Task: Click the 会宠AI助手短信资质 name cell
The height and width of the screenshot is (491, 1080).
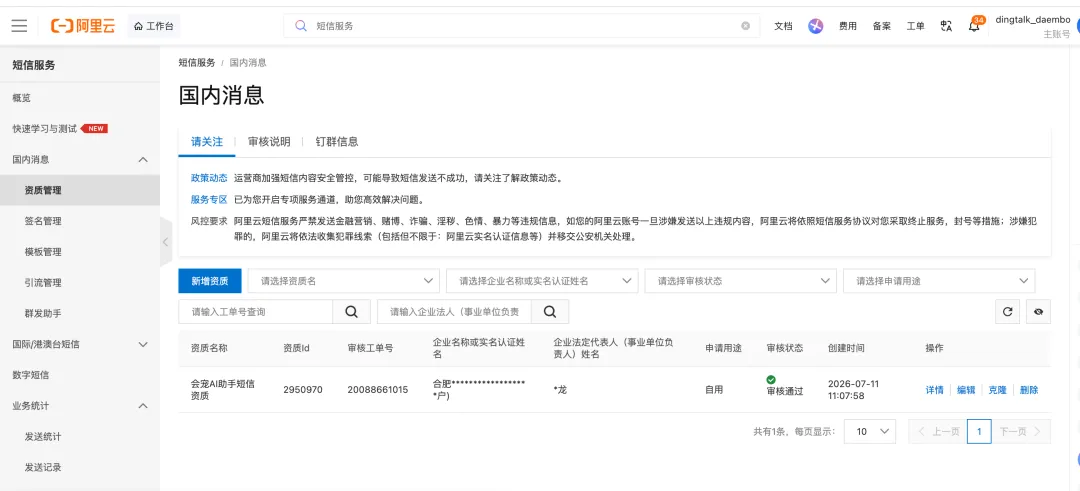Action: [222, 390]
